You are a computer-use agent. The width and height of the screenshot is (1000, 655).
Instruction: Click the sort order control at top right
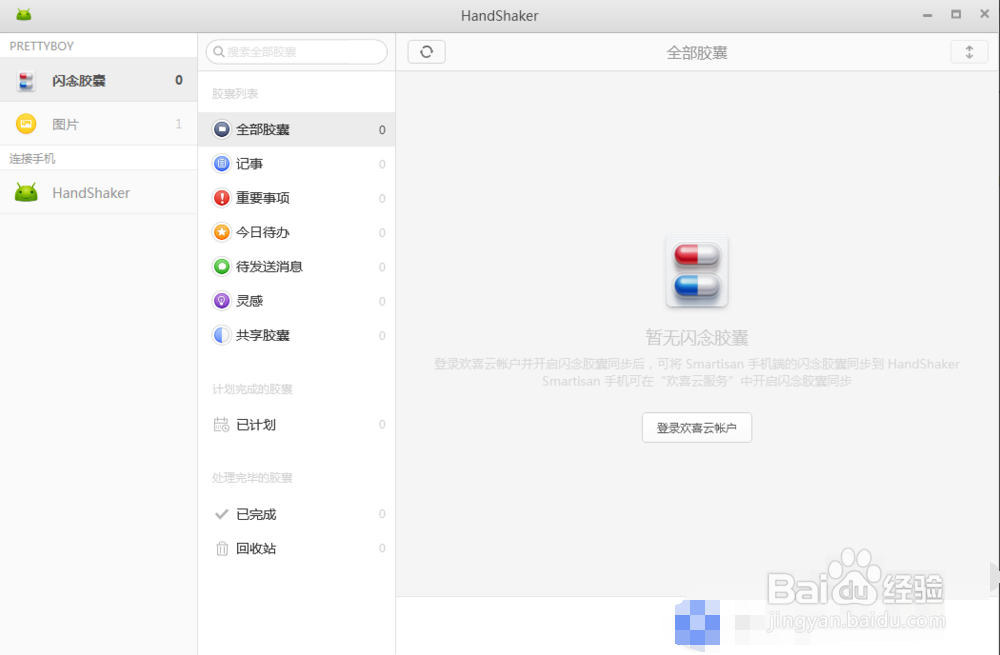point(969,51)
